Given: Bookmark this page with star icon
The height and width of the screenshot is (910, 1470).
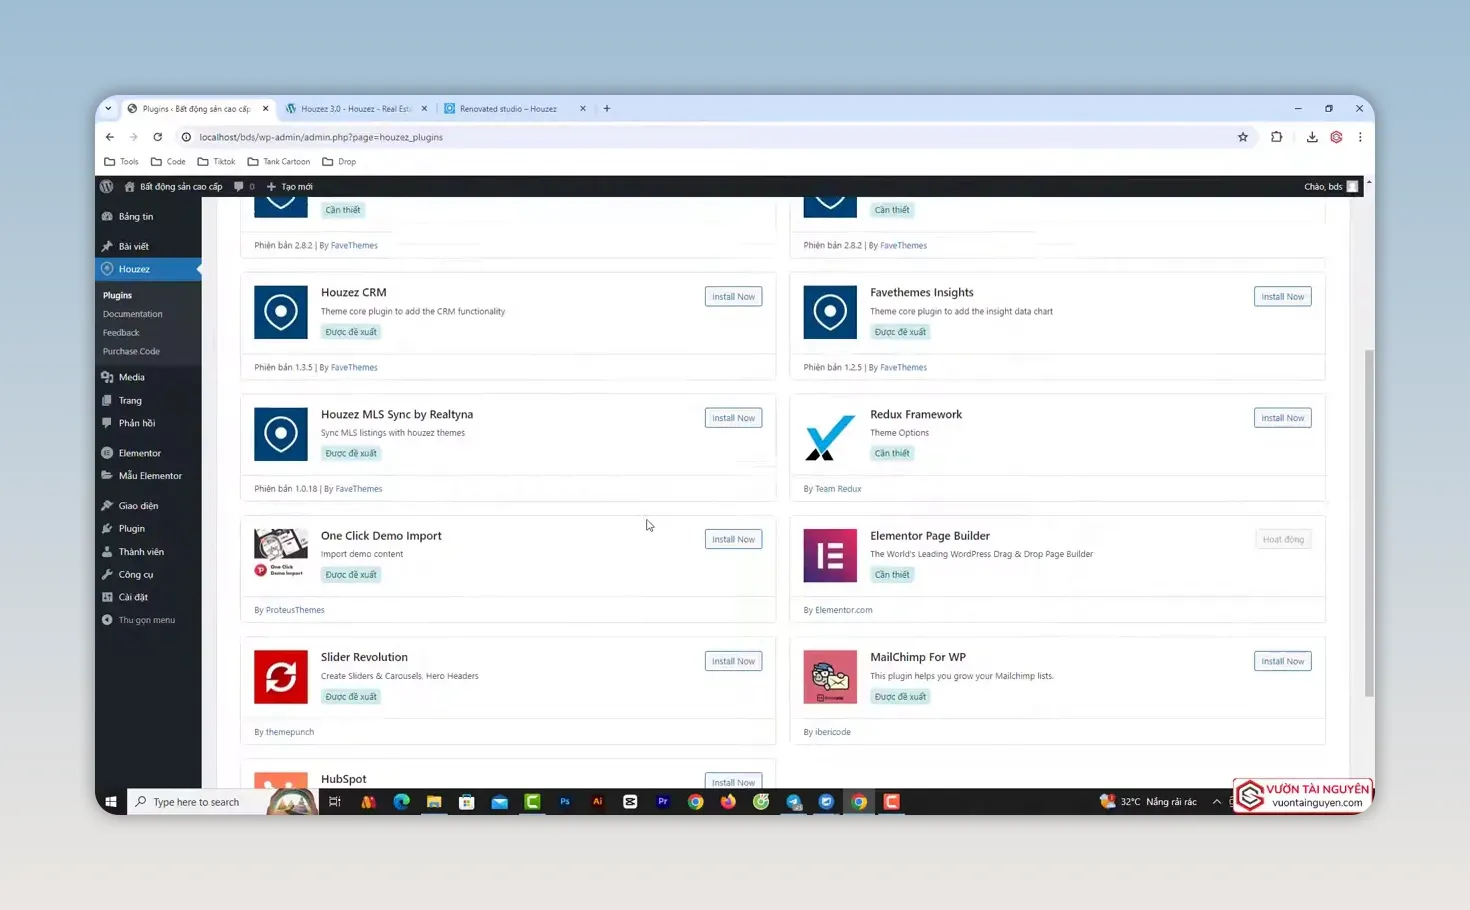Looking at the screenshot, I should pyautogui.click(x=1243, y=137).
